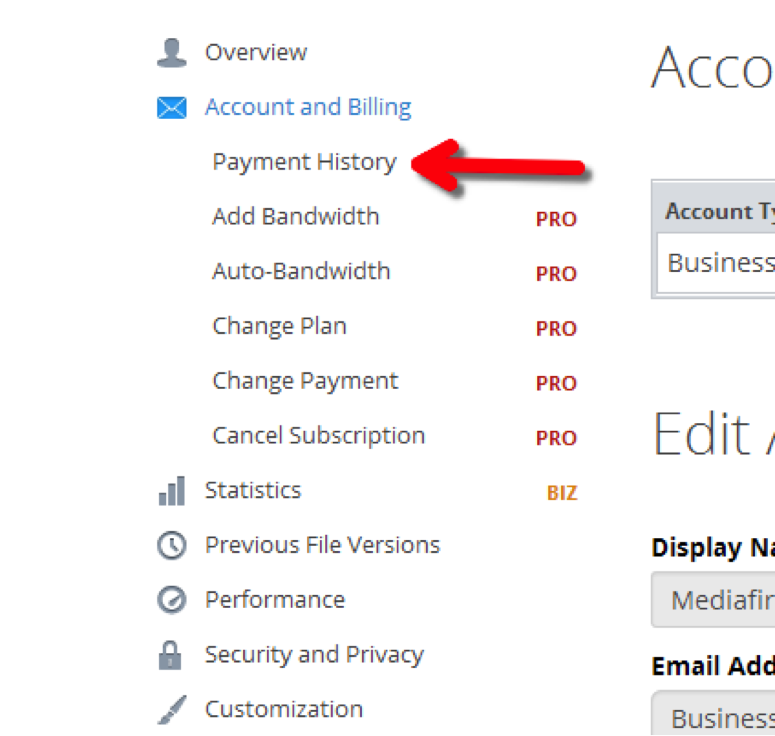Click the Security and Privacy lock icon
This screenshot has width=775, height=736.
(x=171, y=656)
